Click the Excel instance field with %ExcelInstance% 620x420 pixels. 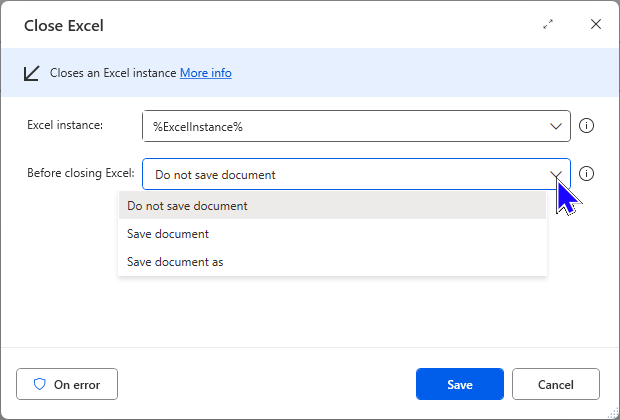(356, 126)
